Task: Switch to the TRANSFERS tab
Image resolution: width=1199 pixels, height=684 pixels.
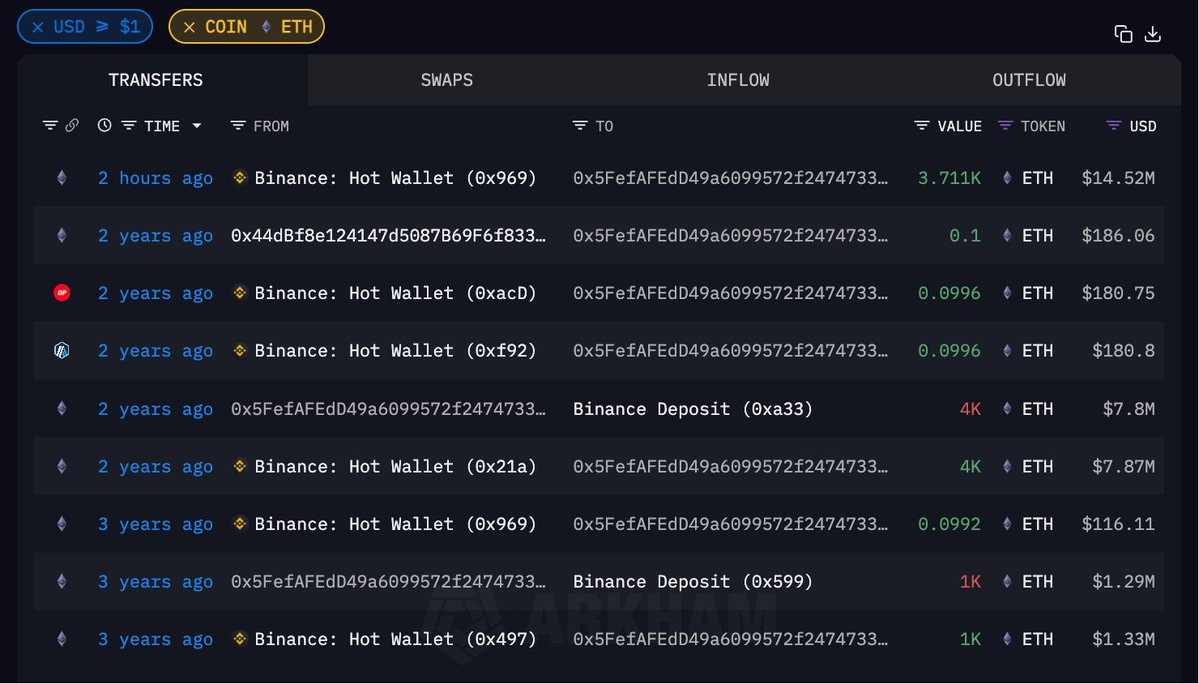Action: point(155,80)
